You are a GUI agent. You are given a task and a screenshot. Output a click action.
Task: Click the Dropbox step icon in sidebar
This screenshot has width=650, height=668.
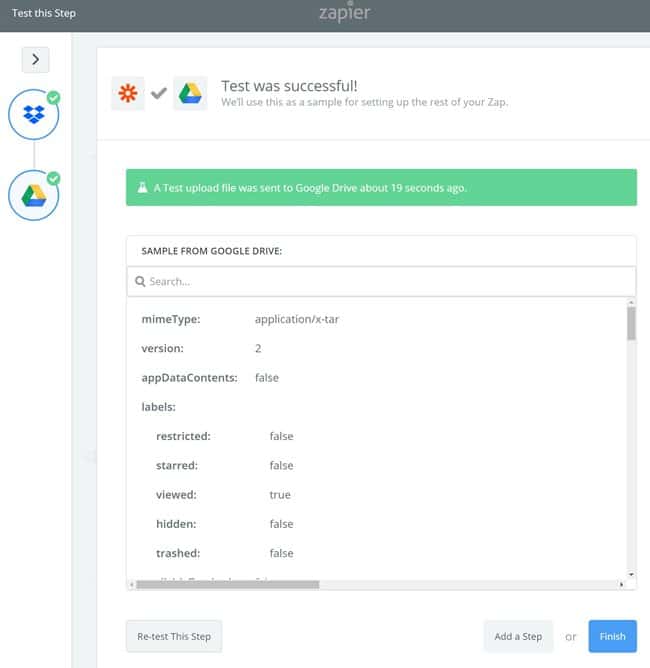(34, 116)
